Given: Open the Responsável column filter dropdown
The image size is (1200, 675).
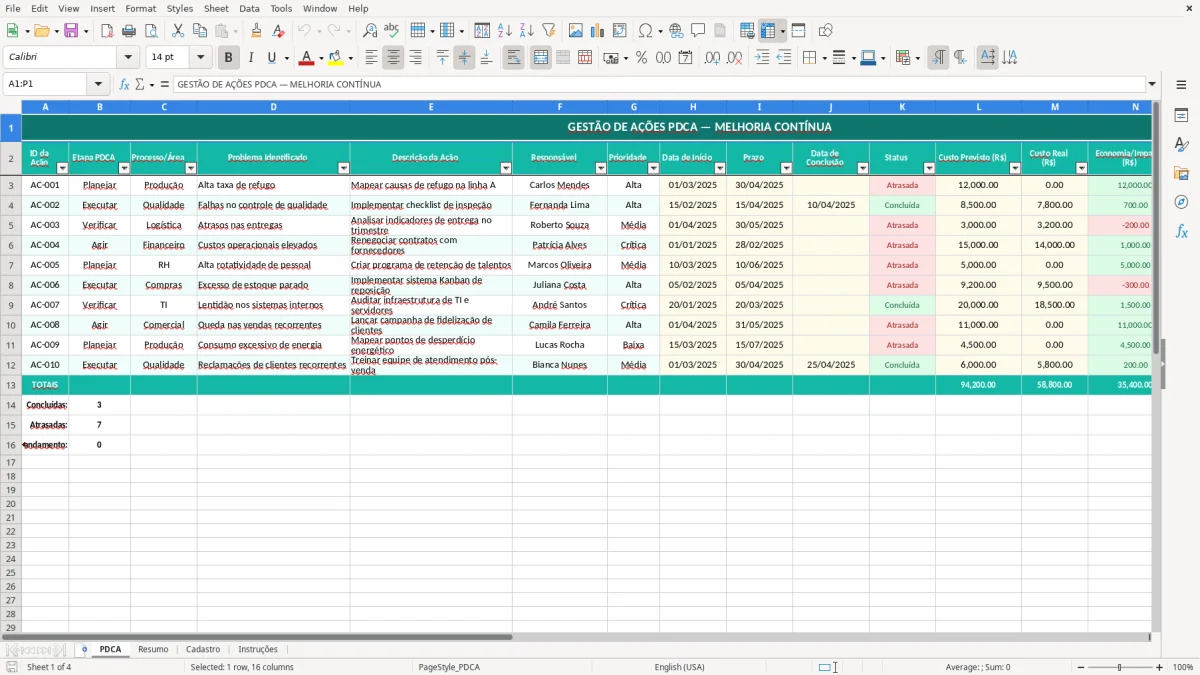Looking at the screenshot, I should click(601, 168).
